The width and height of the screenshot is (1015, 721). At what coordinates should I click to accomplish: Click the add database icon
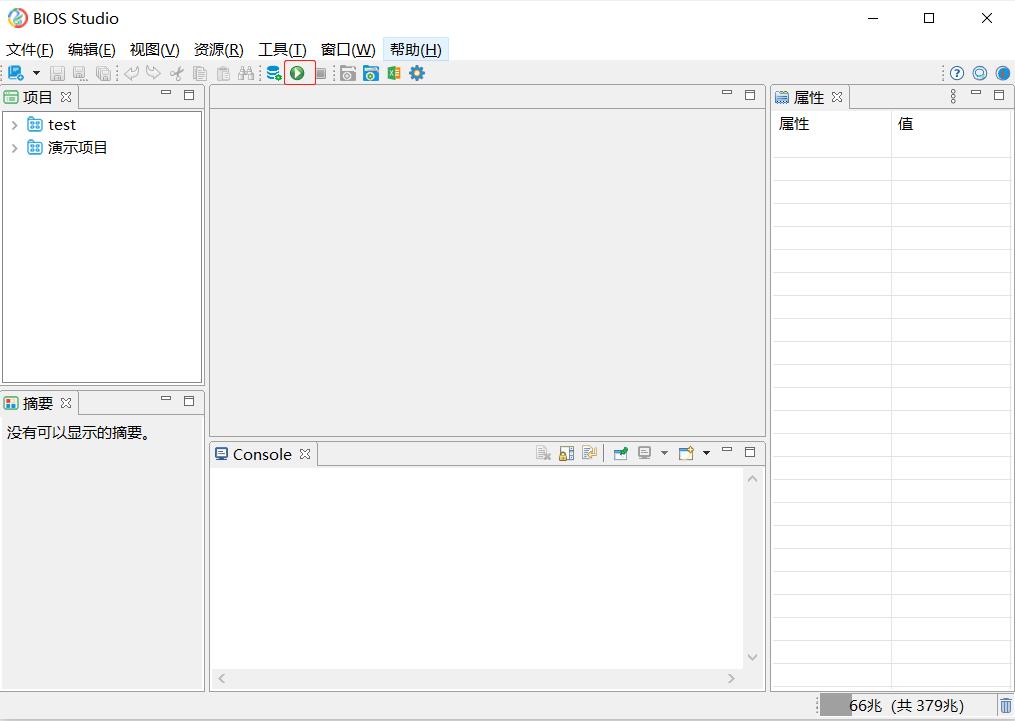click(274, 73)
